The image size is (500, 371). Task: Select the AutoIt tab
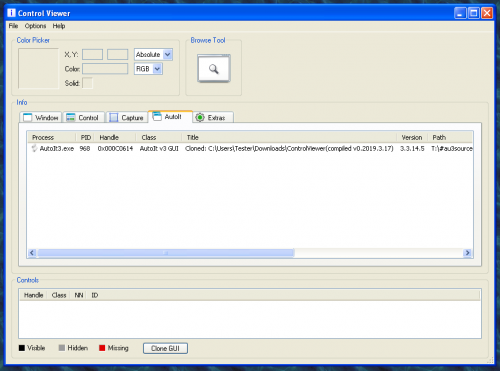170,117
